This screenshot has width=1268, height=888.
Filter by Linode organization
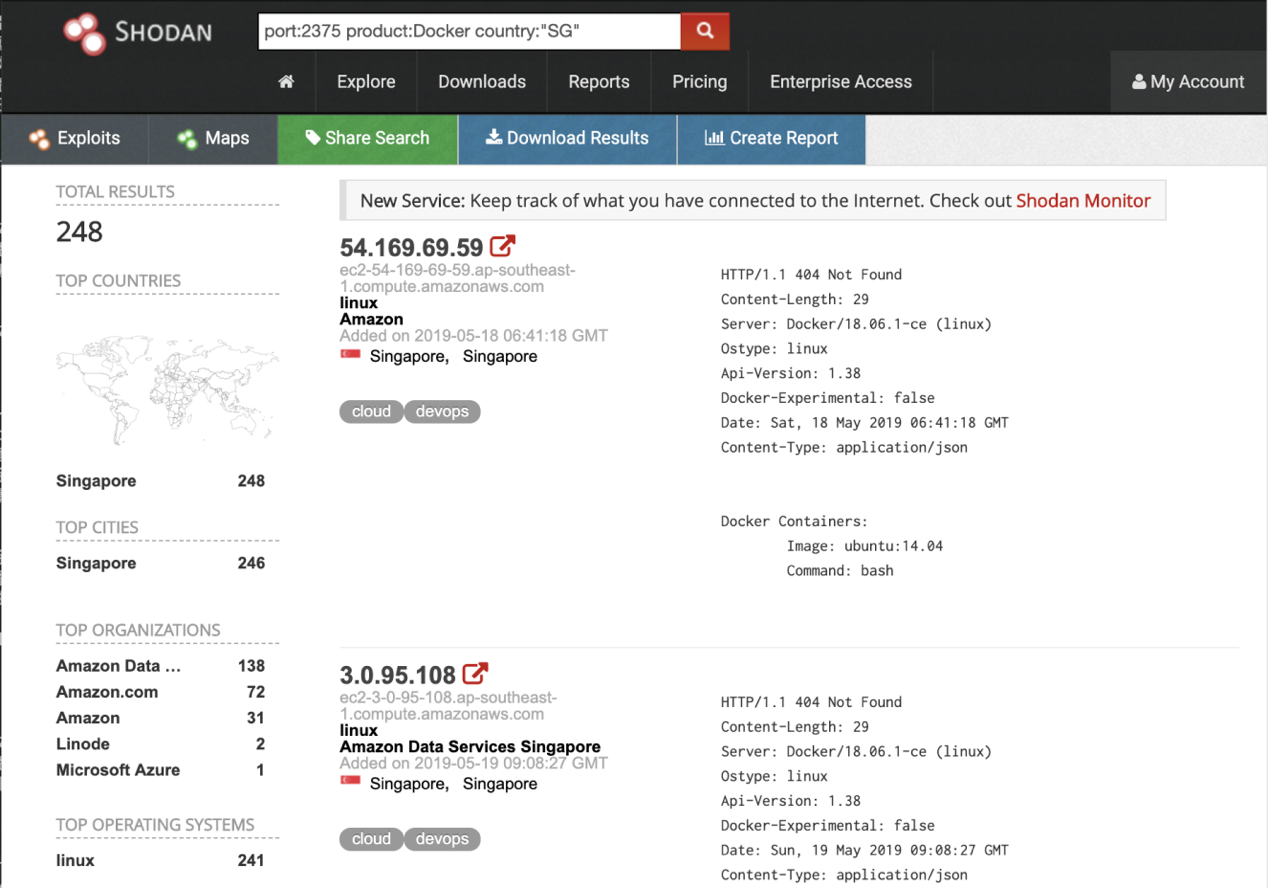tap(83, 744)
